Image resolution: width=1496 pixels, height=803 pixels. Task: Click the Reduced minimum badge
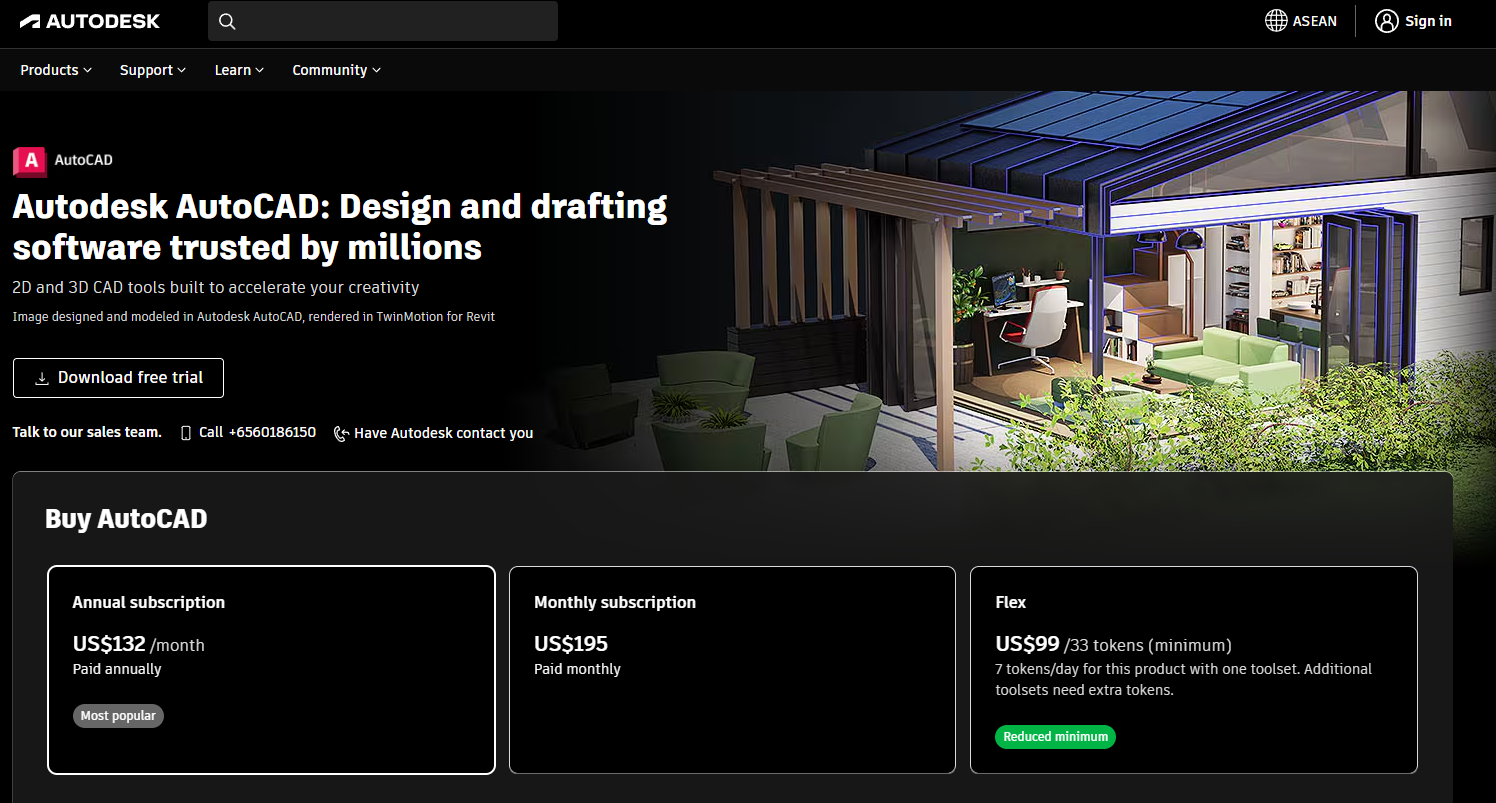[x=1055, y=737]
